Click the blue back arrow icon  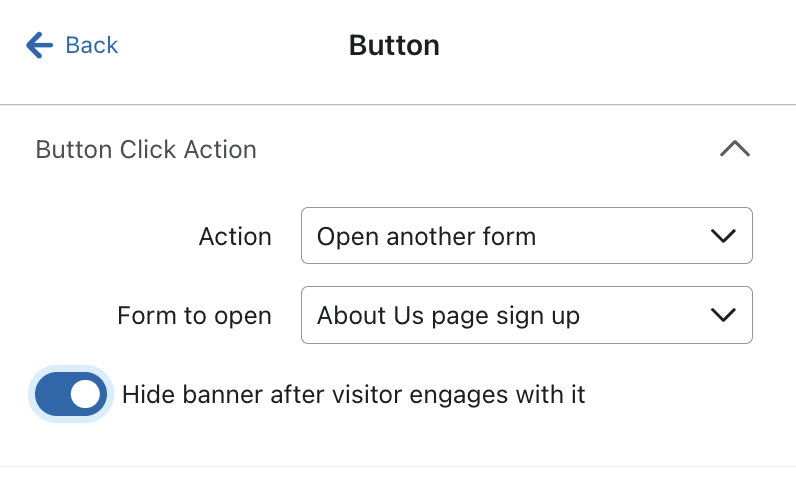coord(39,45)
